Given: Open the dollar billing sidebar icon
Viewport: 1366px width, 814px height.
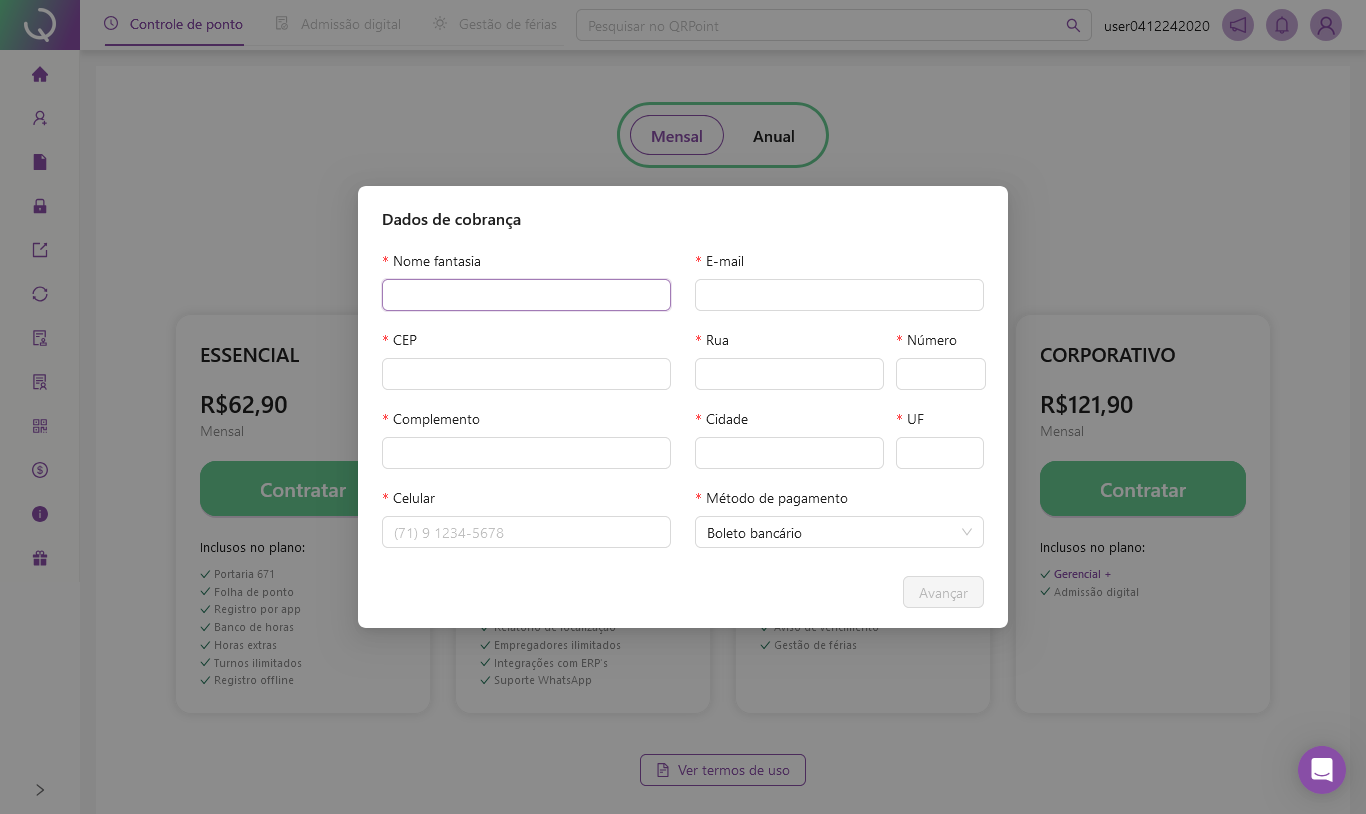Looking at the screenshot, I should point(40,470).
